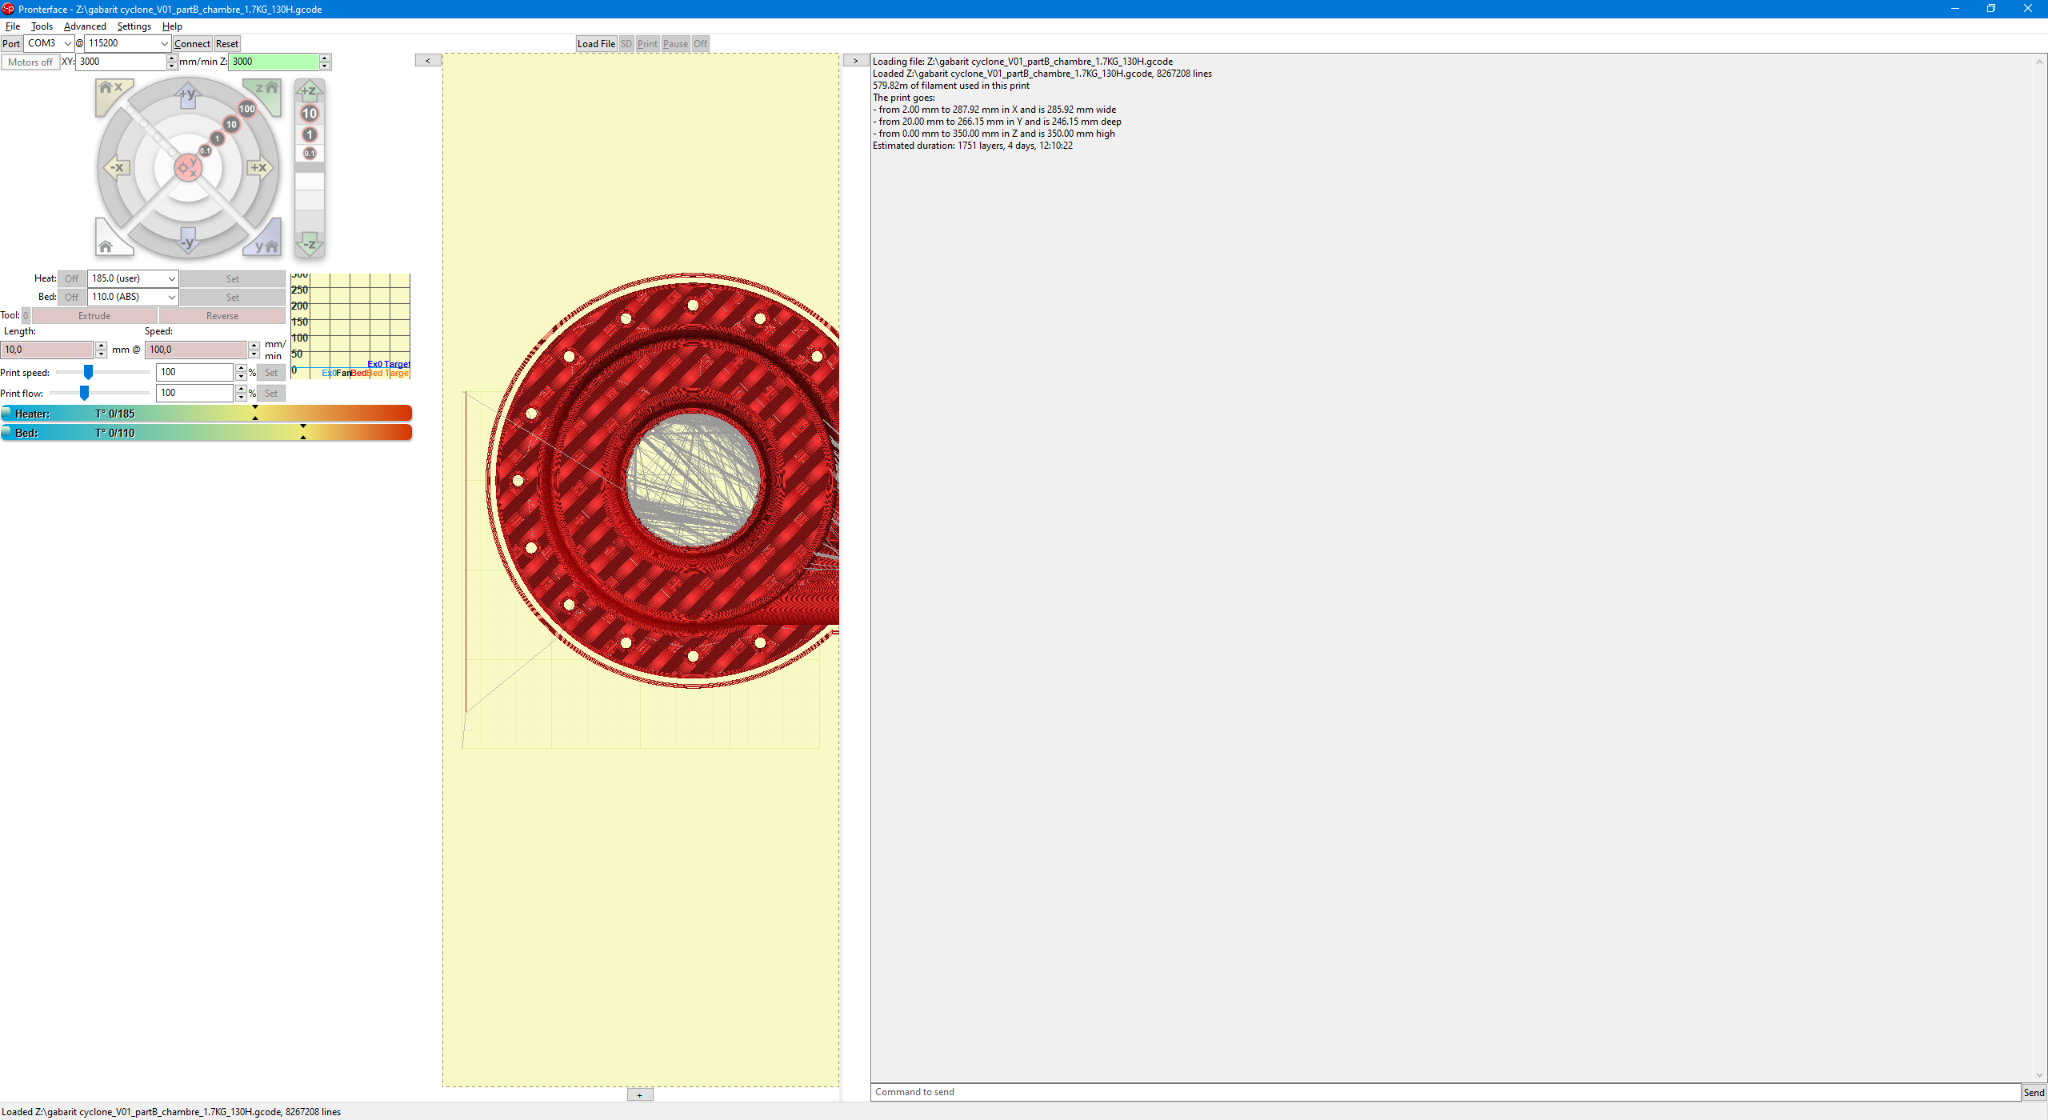Choose the 10 mm Z step
The image size is (2048, 1120).
coord(310,113)
